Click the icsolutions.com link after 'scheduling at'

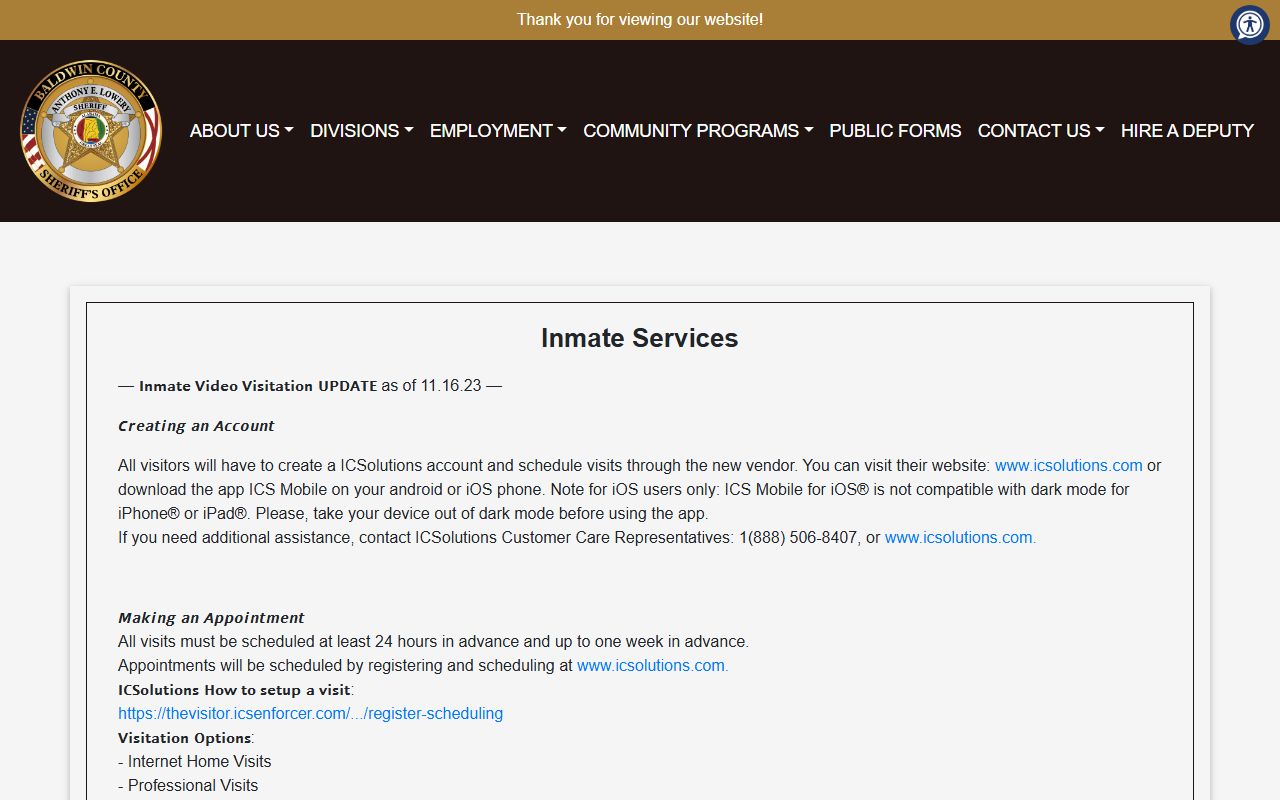(652, 666)
